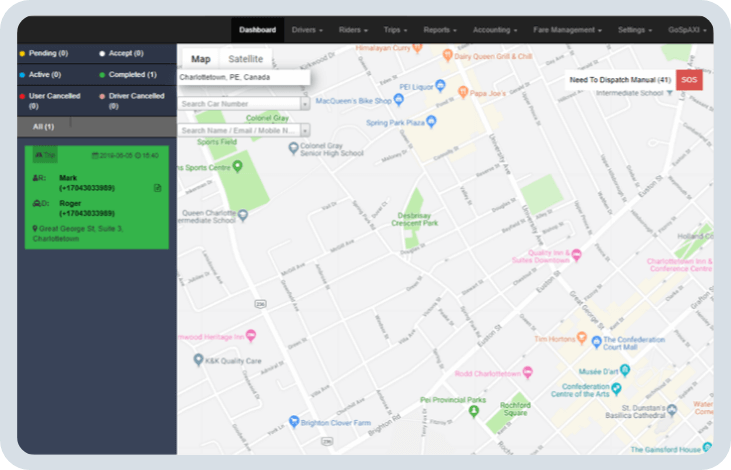The image size is (731, 470).
Task: Click the K&K Quality Care pin
Action: point(199,359)
